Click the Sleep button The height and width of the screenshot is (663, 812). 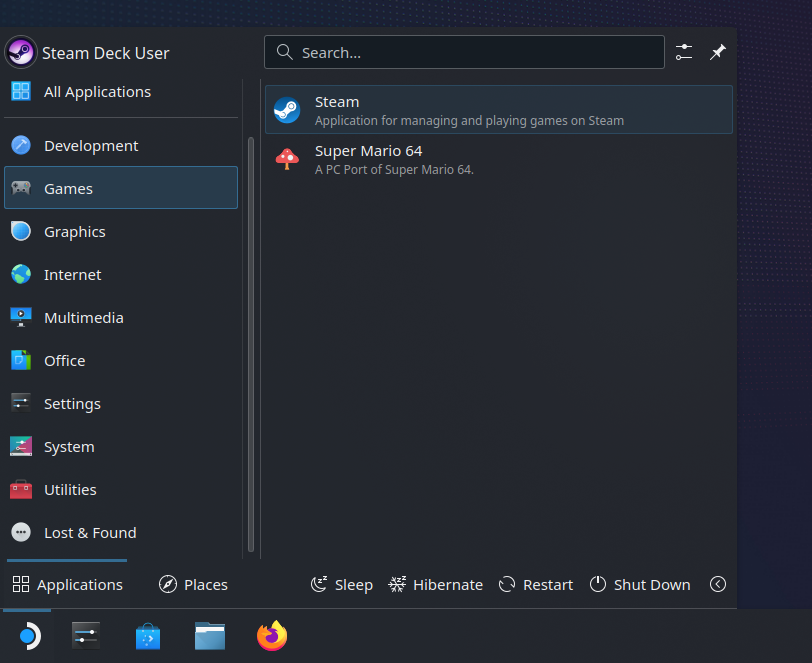pos(341,584)
